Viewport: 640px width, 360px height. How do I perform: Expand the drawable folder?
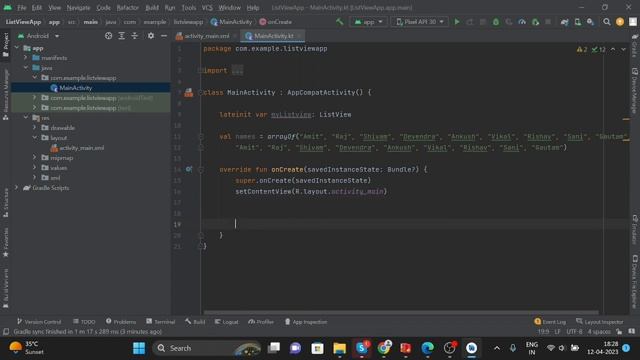pos(35,127)
